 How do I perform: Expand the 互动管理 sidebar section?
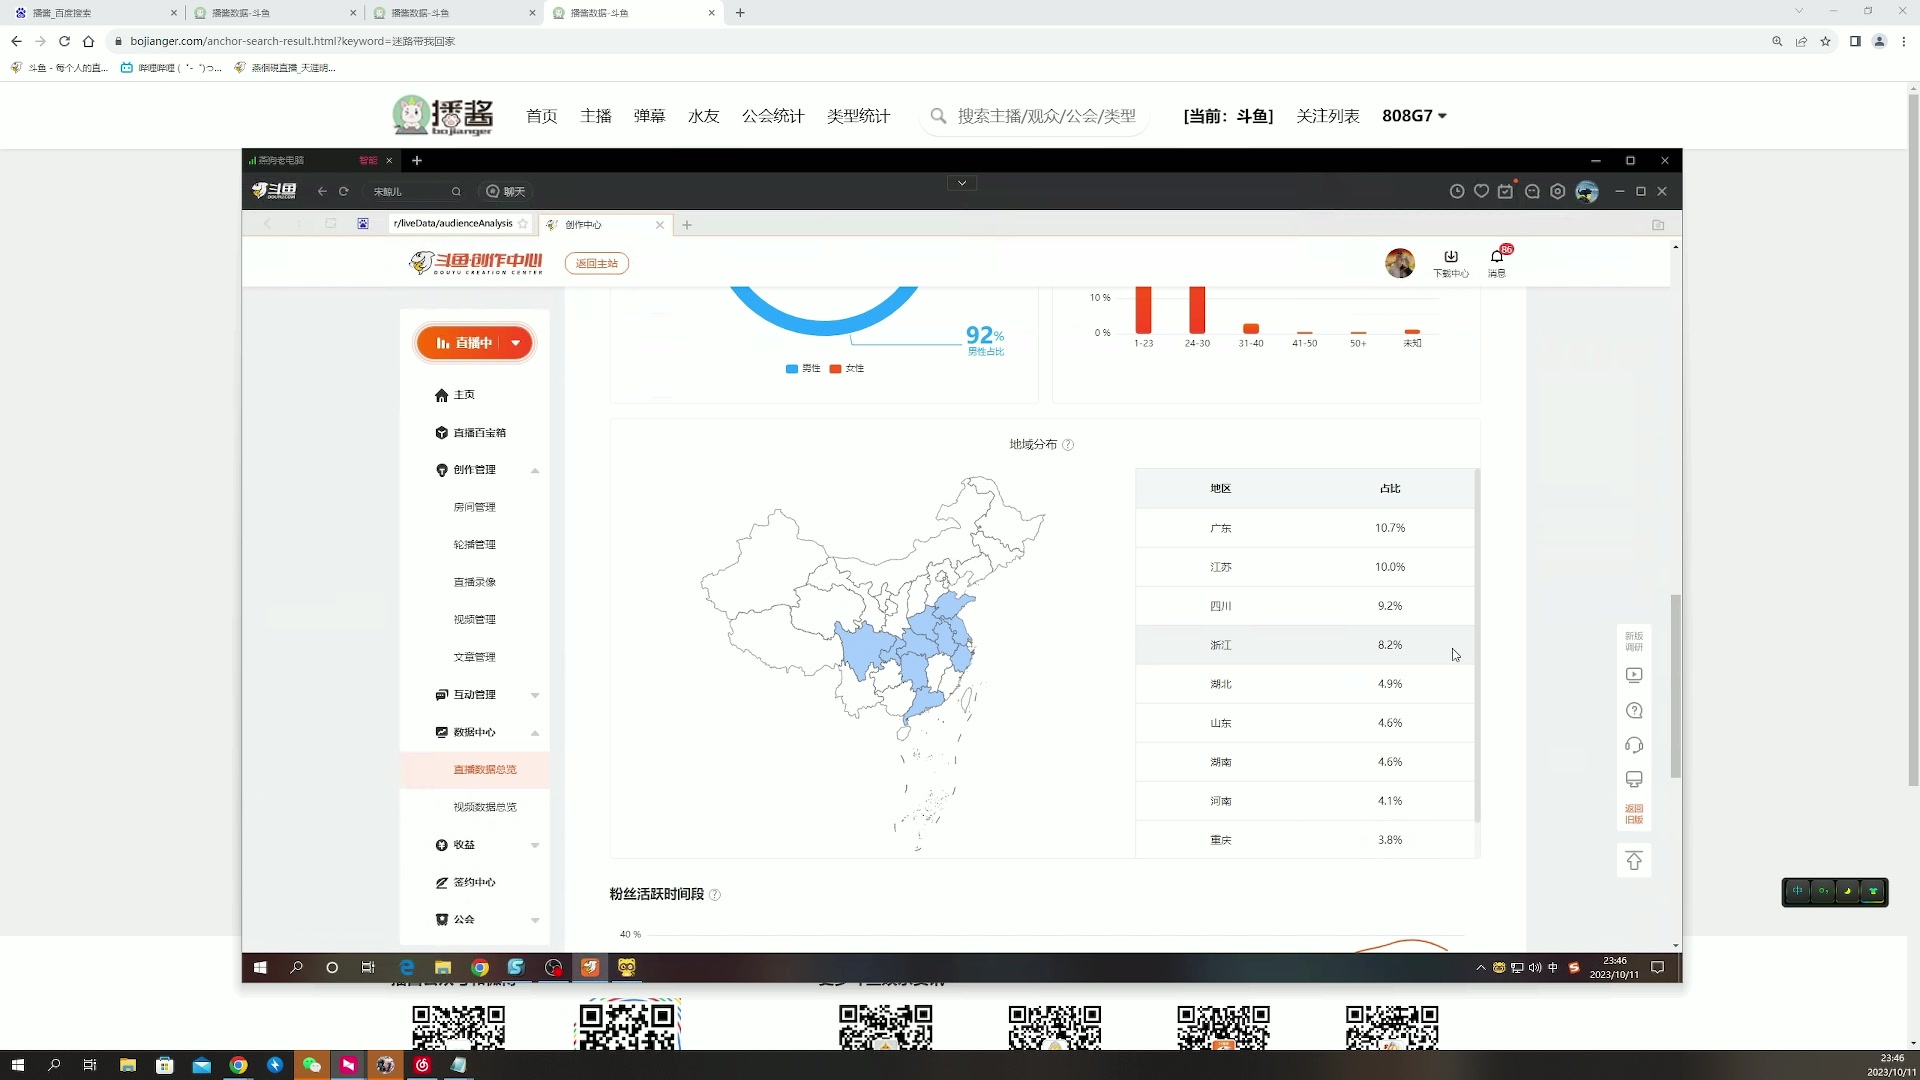(x=474, y=694)
